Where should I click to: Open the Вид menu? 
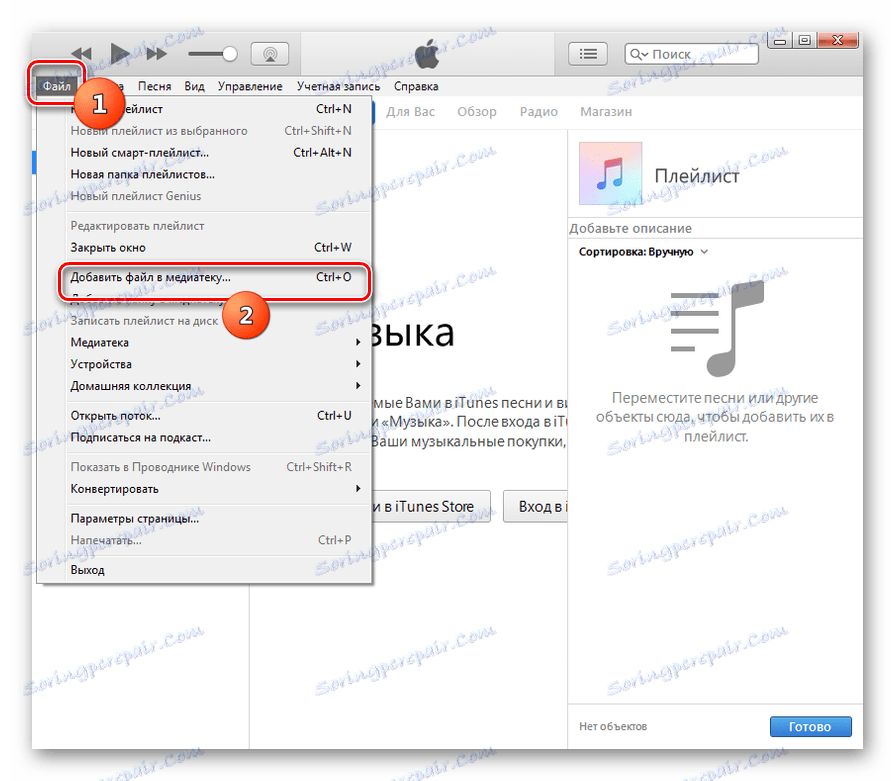click(x=194, y=86)
